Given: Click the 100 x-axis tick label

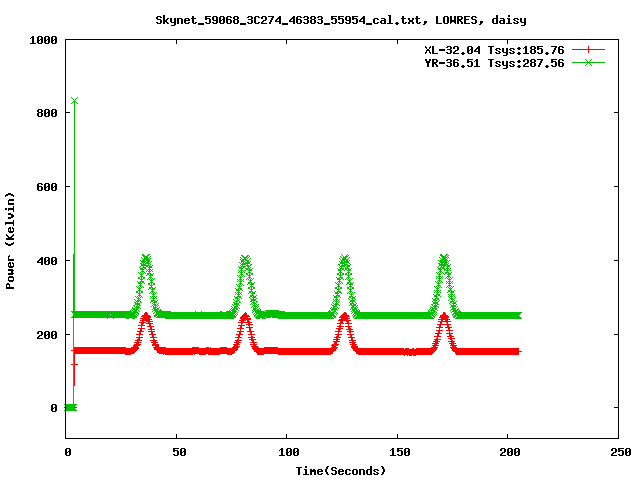Looking at the screenshot, I should (x=289, y=452).
